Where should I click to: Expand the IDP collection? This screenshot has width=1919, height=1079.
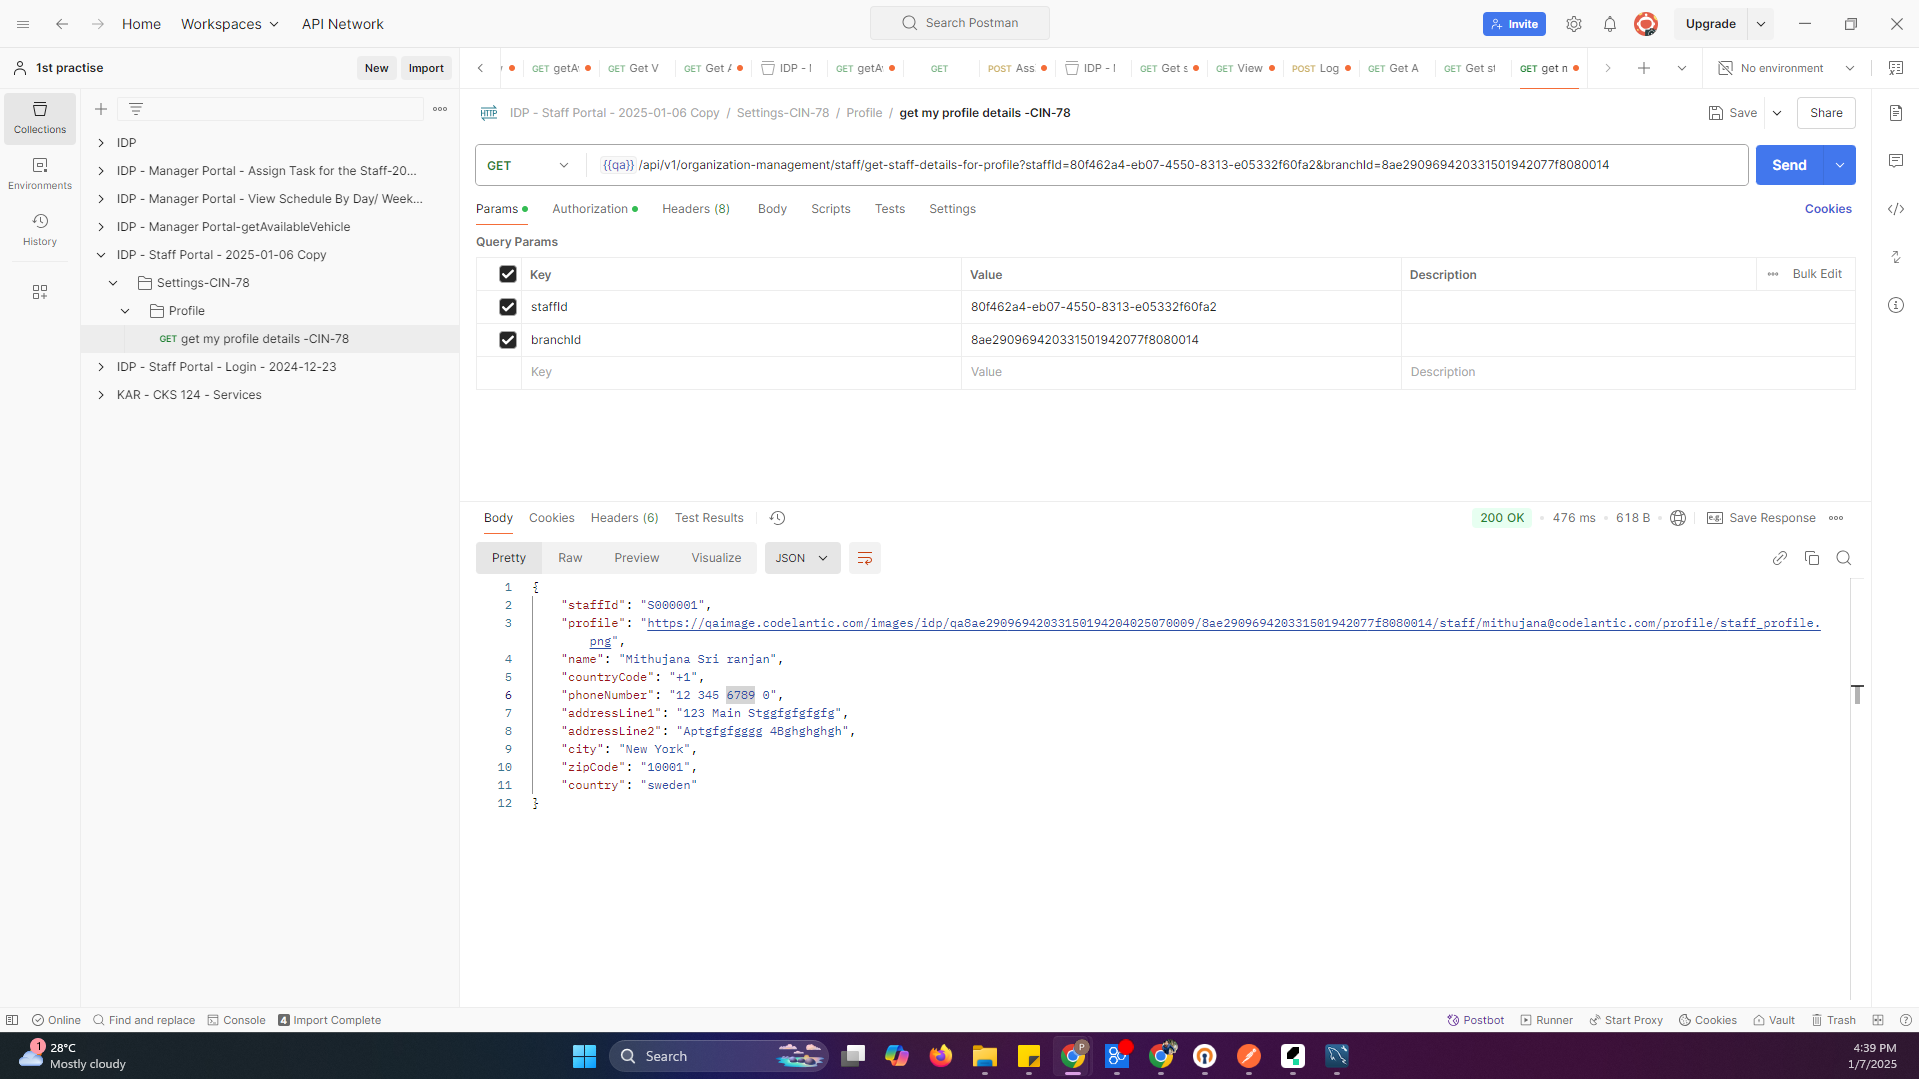click(x=101, y=143)
